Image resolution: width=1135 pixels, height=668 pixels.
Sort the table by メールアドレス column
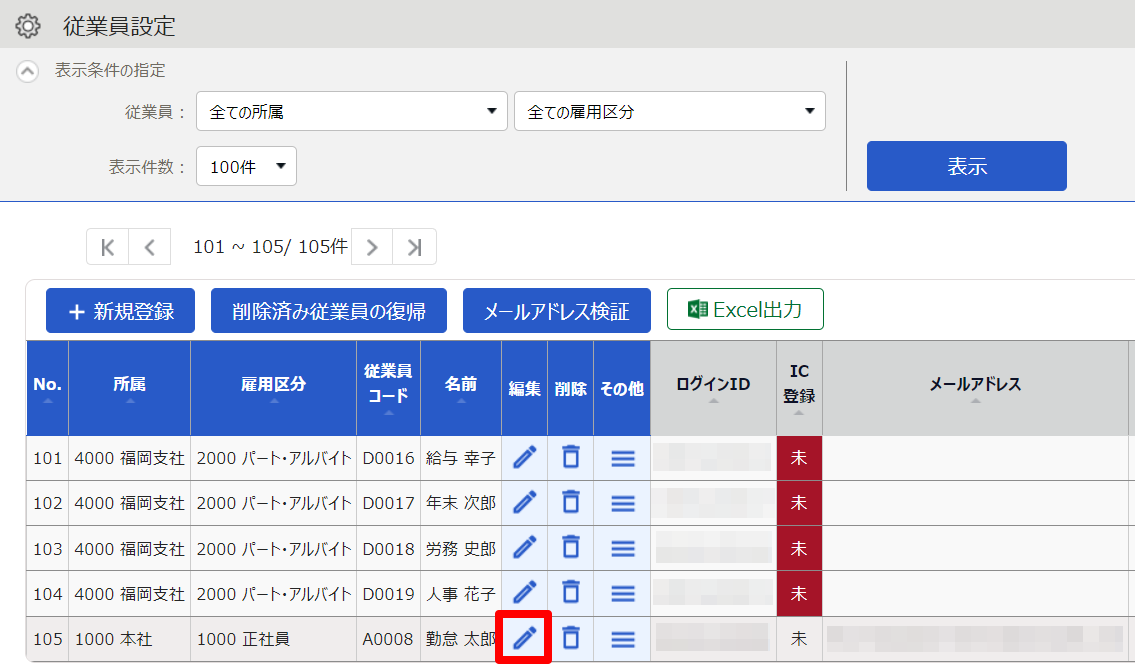click(975, 388)
